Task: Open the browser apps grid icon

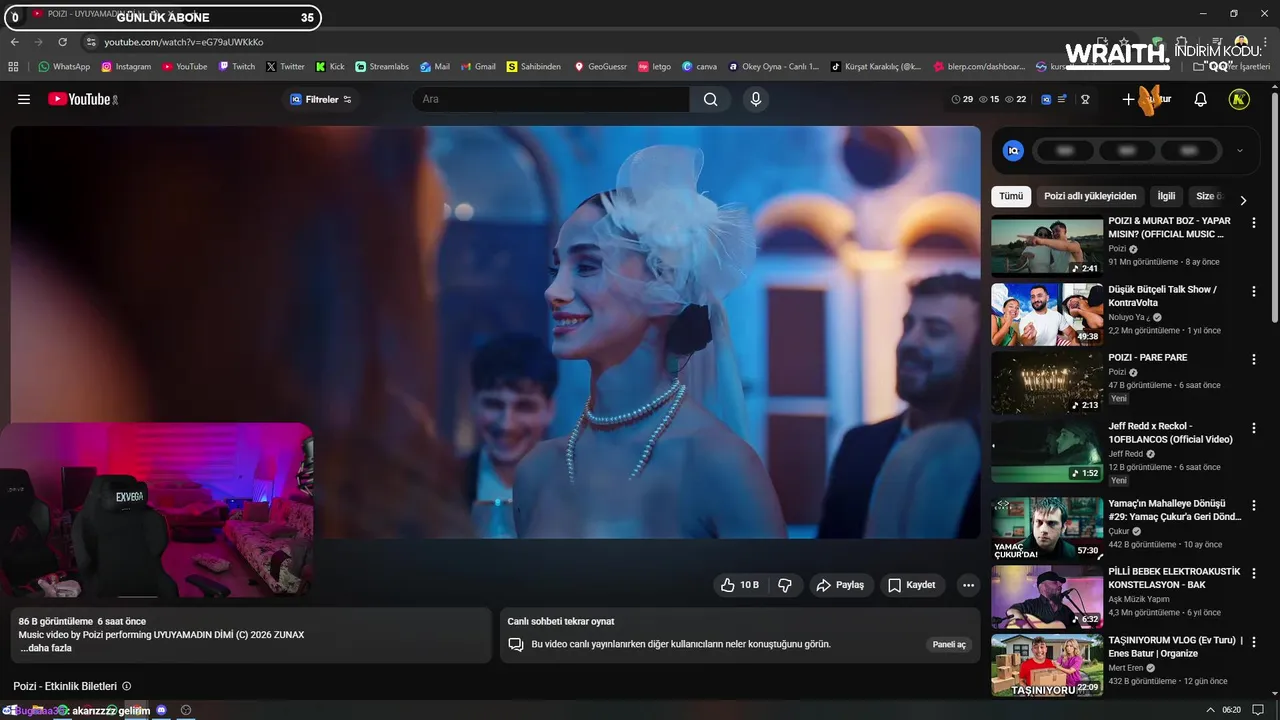Action: [x=13, y=67]
